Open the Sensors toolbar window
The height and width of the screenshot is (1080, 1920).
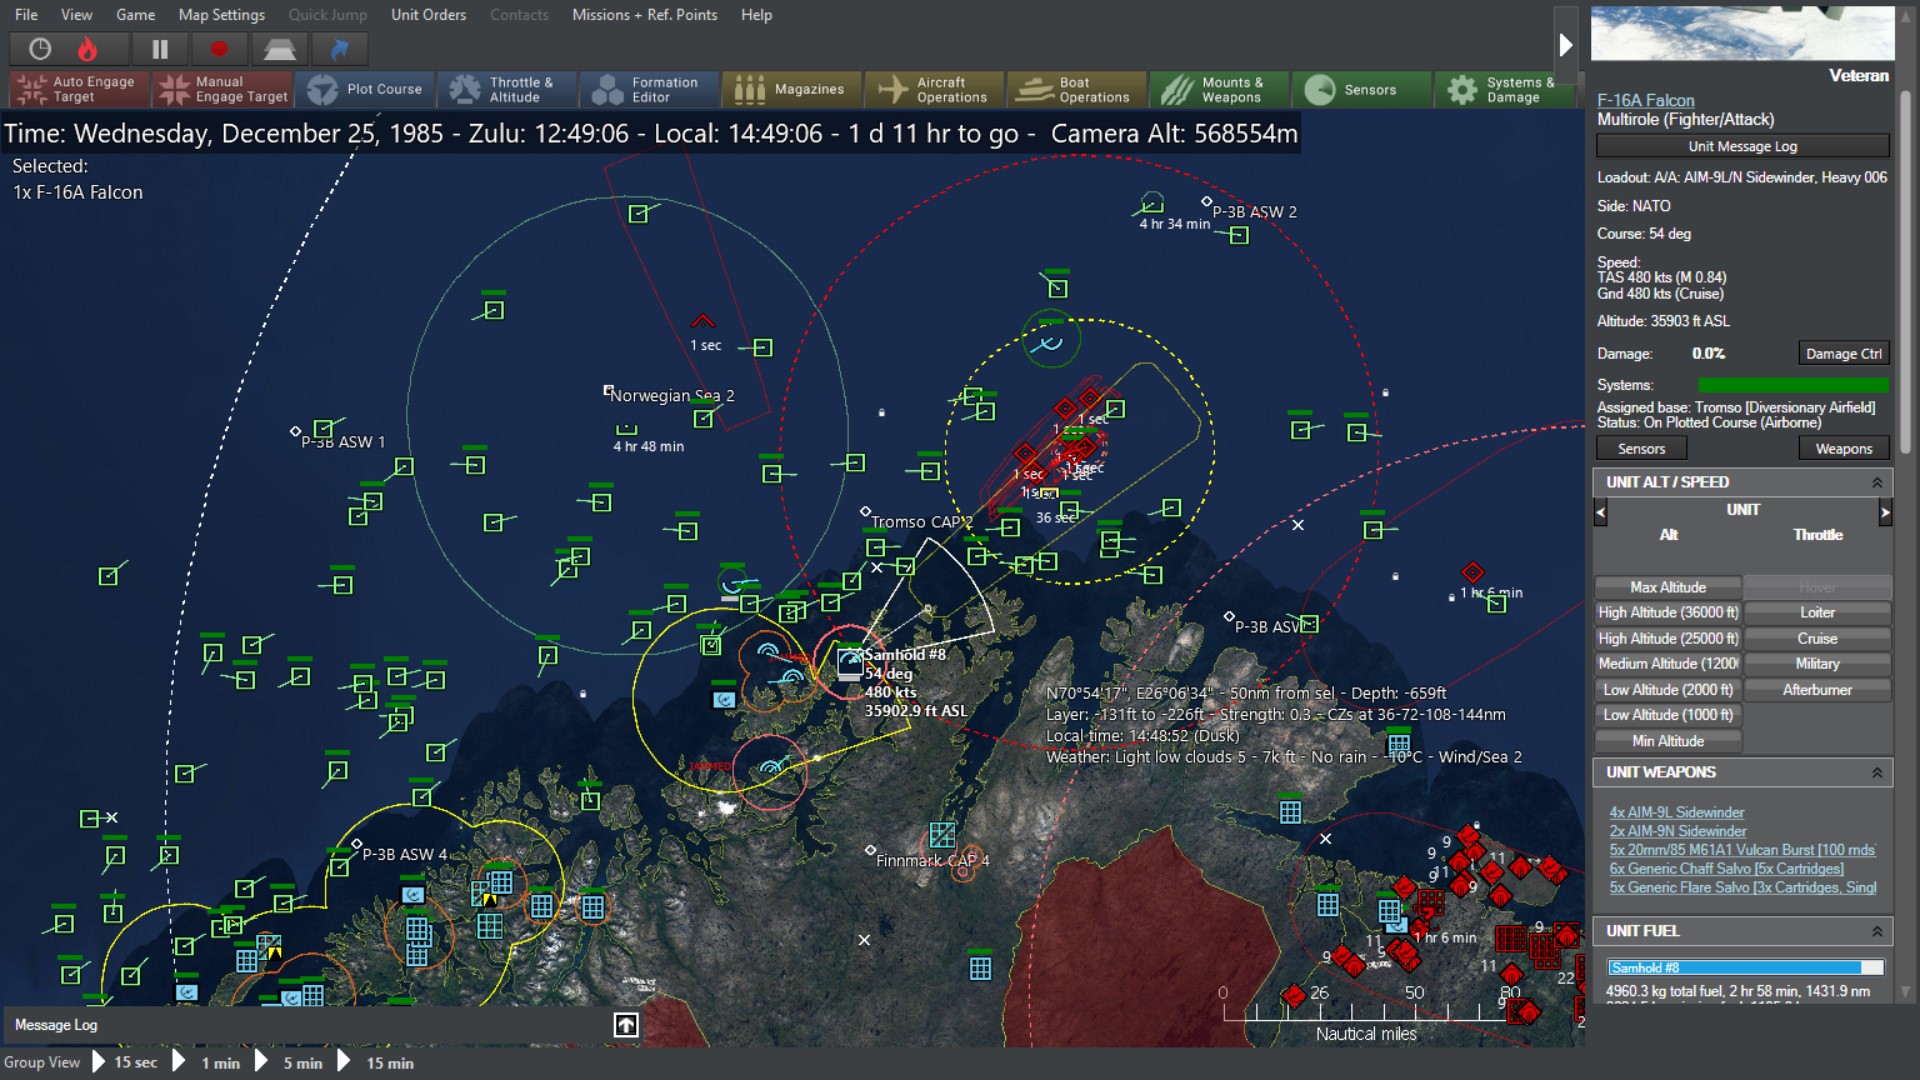click(1362, 89)
